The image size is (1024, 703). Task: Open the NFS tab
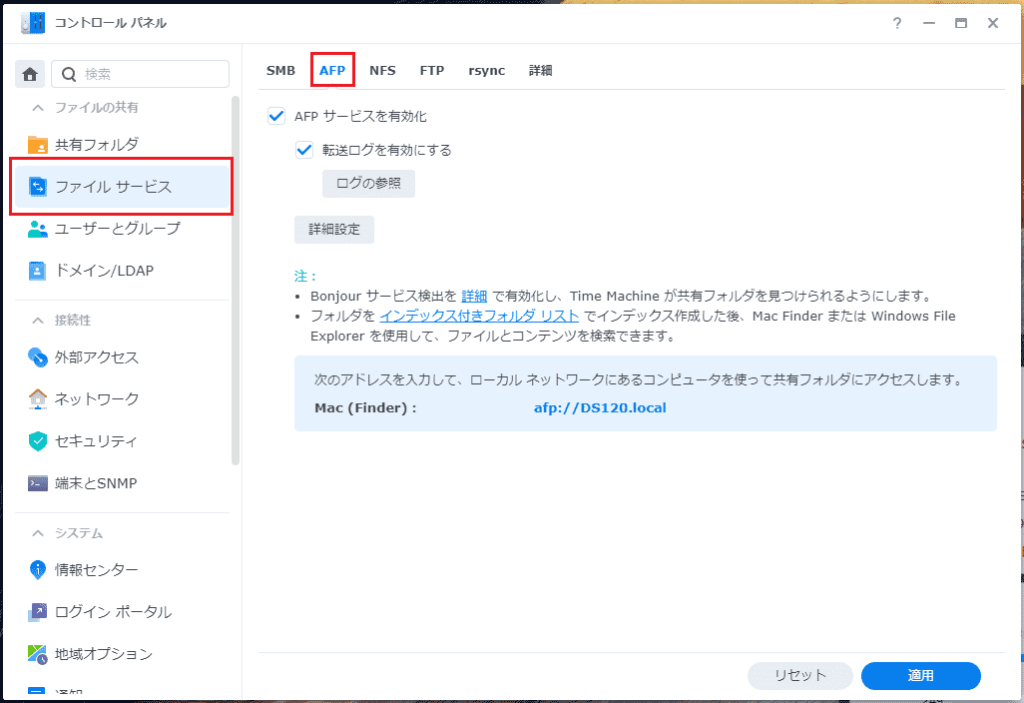383,71
